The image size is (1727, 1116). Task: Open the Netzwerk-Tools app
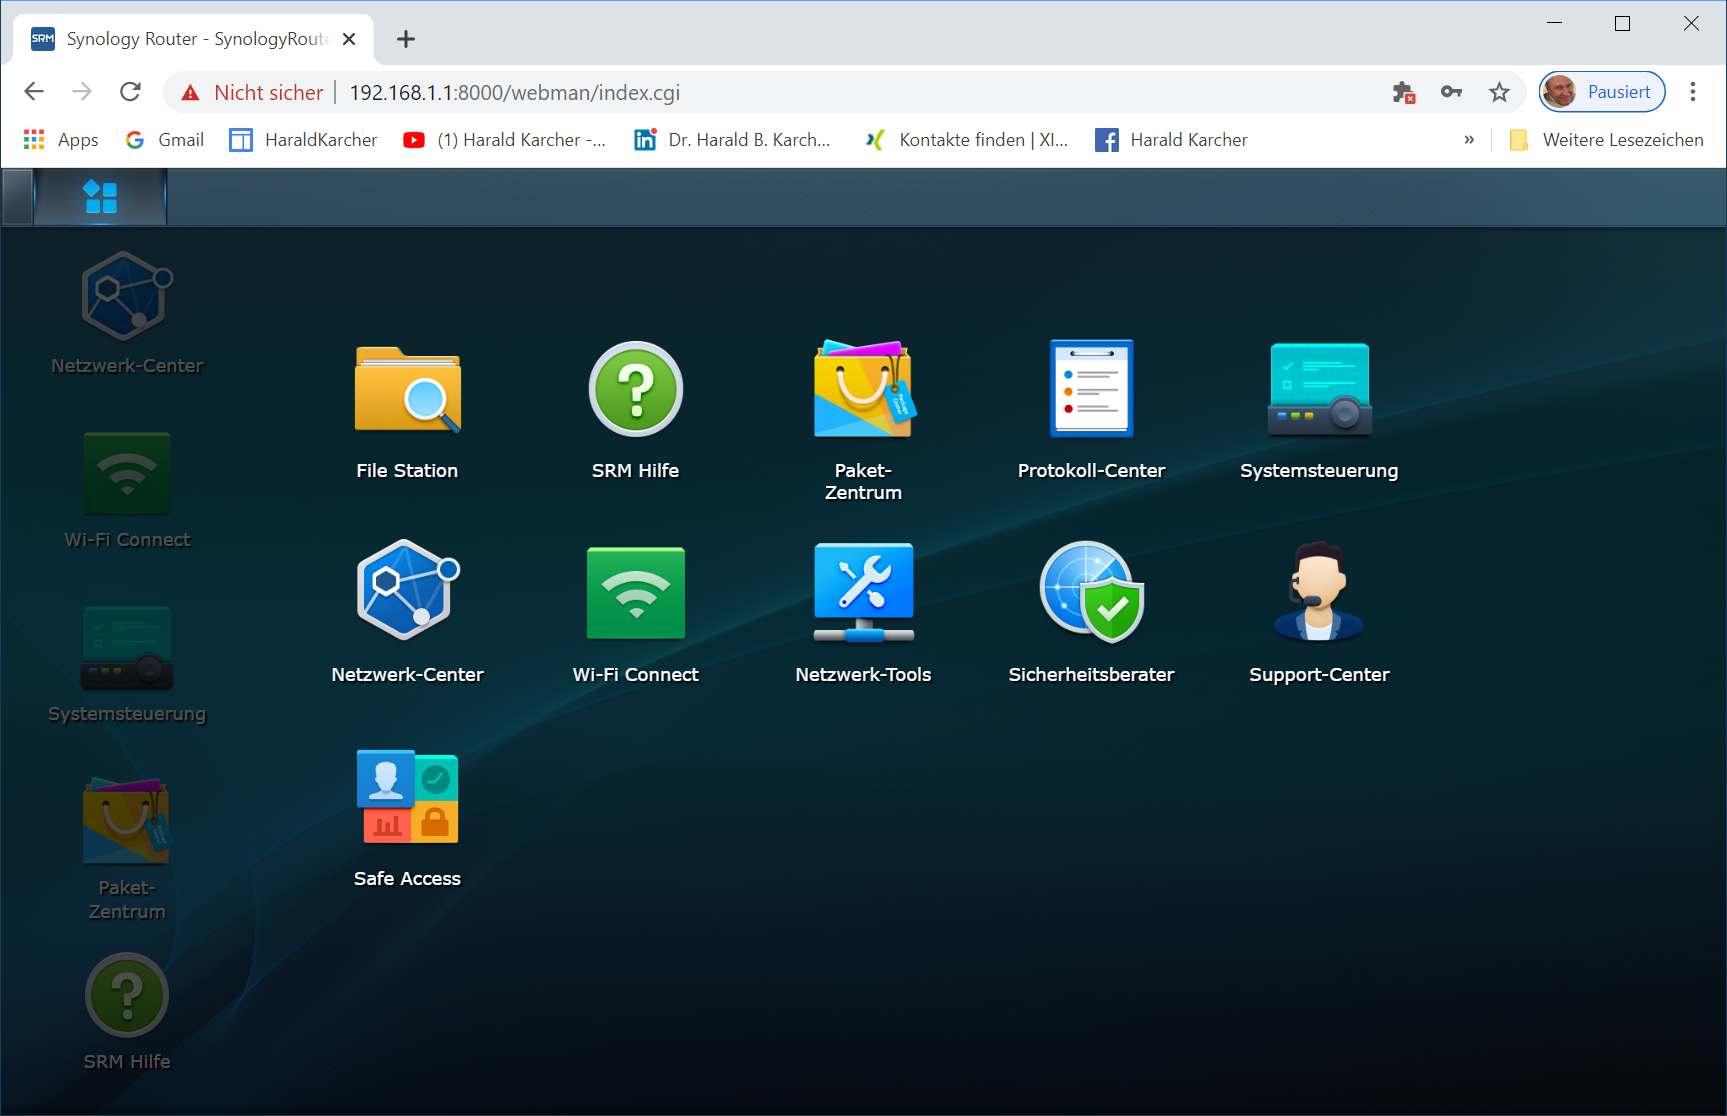(863, 612)
